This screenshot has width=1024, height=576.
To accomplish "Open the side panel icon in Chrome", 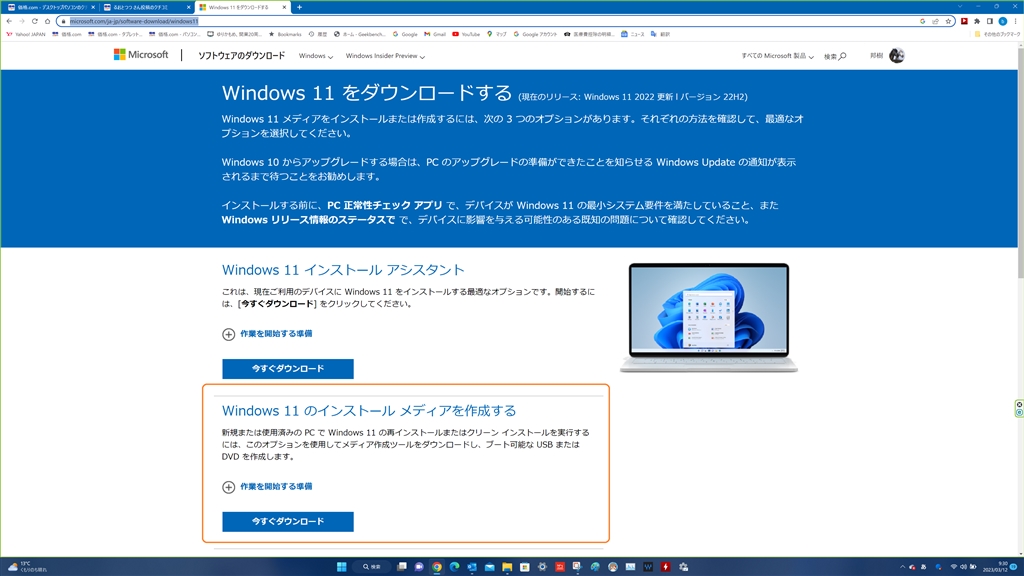I will pos(990,21).
